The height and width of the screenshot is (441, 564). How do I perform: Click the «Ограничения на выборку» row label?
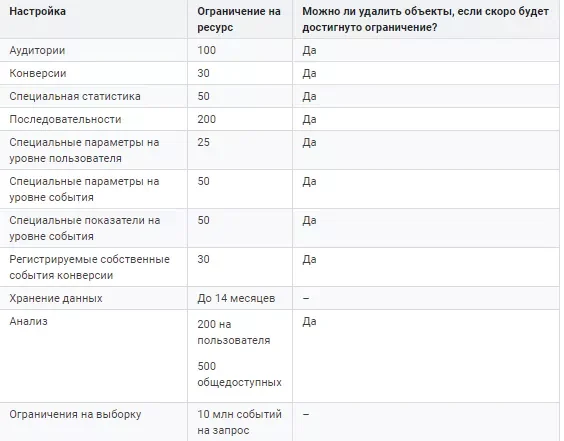coord(75,414)
